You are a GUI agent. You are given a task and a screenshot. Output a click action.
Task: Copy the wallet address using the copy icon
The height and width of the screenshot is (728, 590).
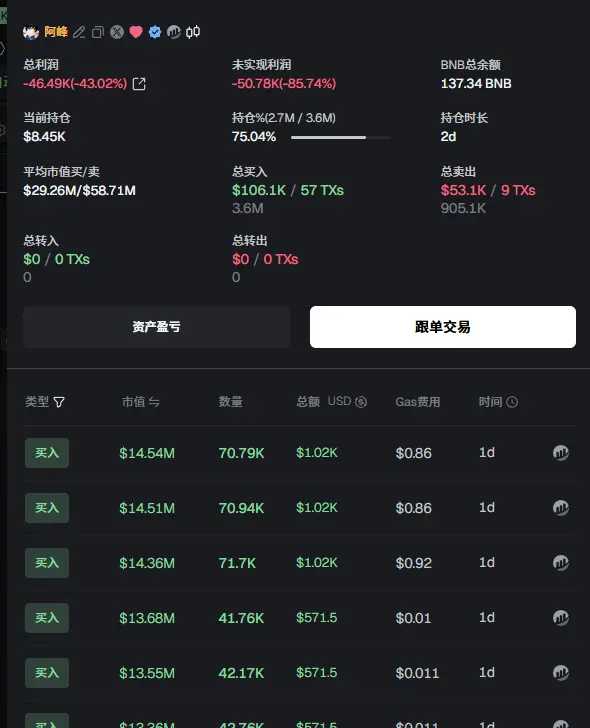(97, 32)
